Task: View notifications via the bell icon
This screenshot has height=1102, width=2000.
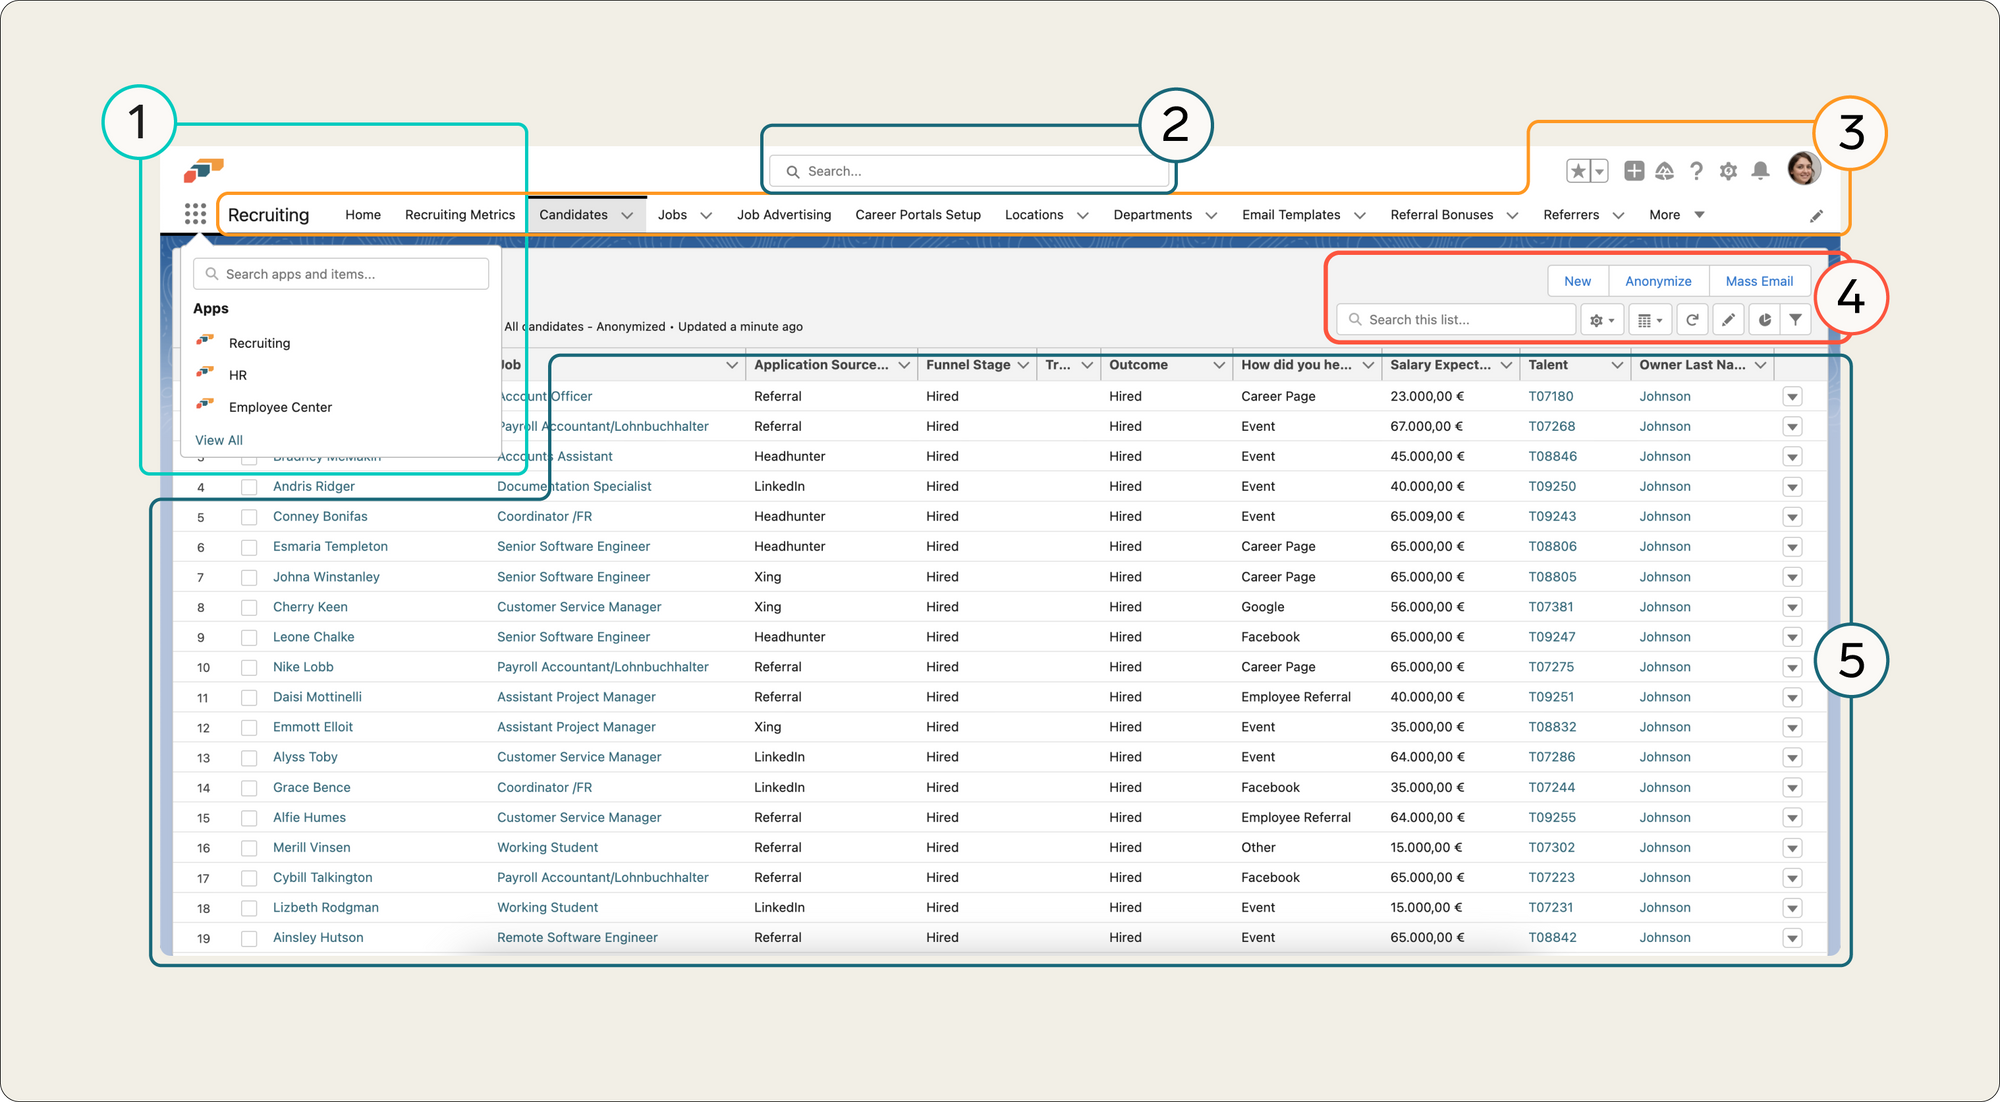Action: click(x=1758, y=170)
